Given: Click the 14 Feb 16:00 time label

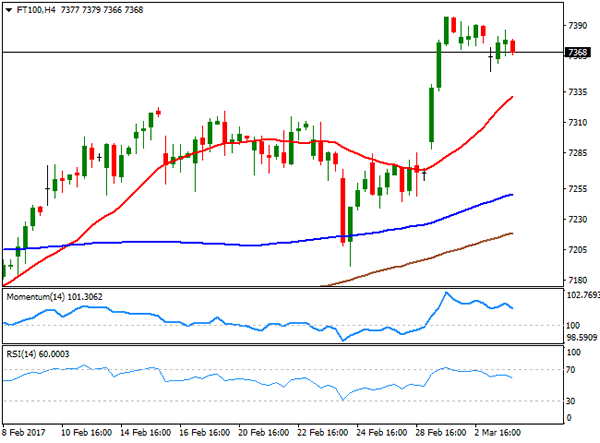Looking at the screenshot, I should [145, 433].
